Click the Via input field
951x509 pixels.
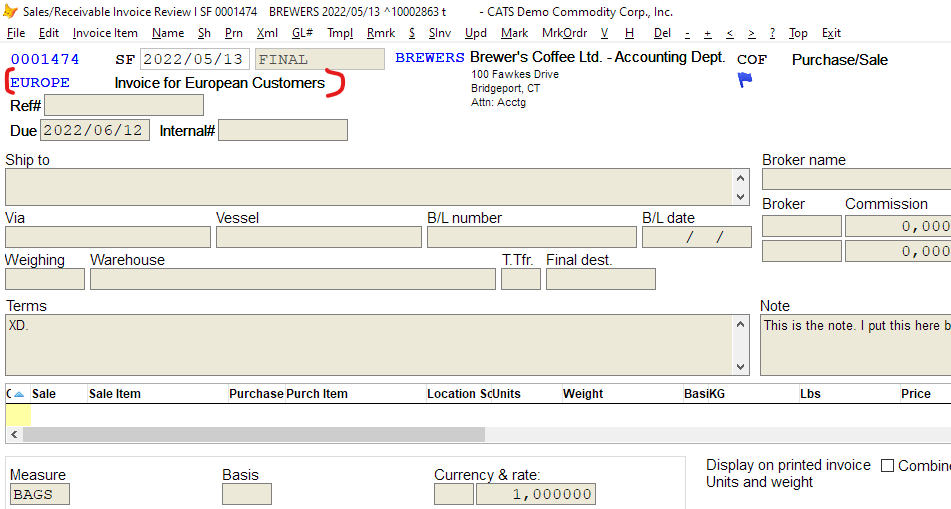point(108,237)
